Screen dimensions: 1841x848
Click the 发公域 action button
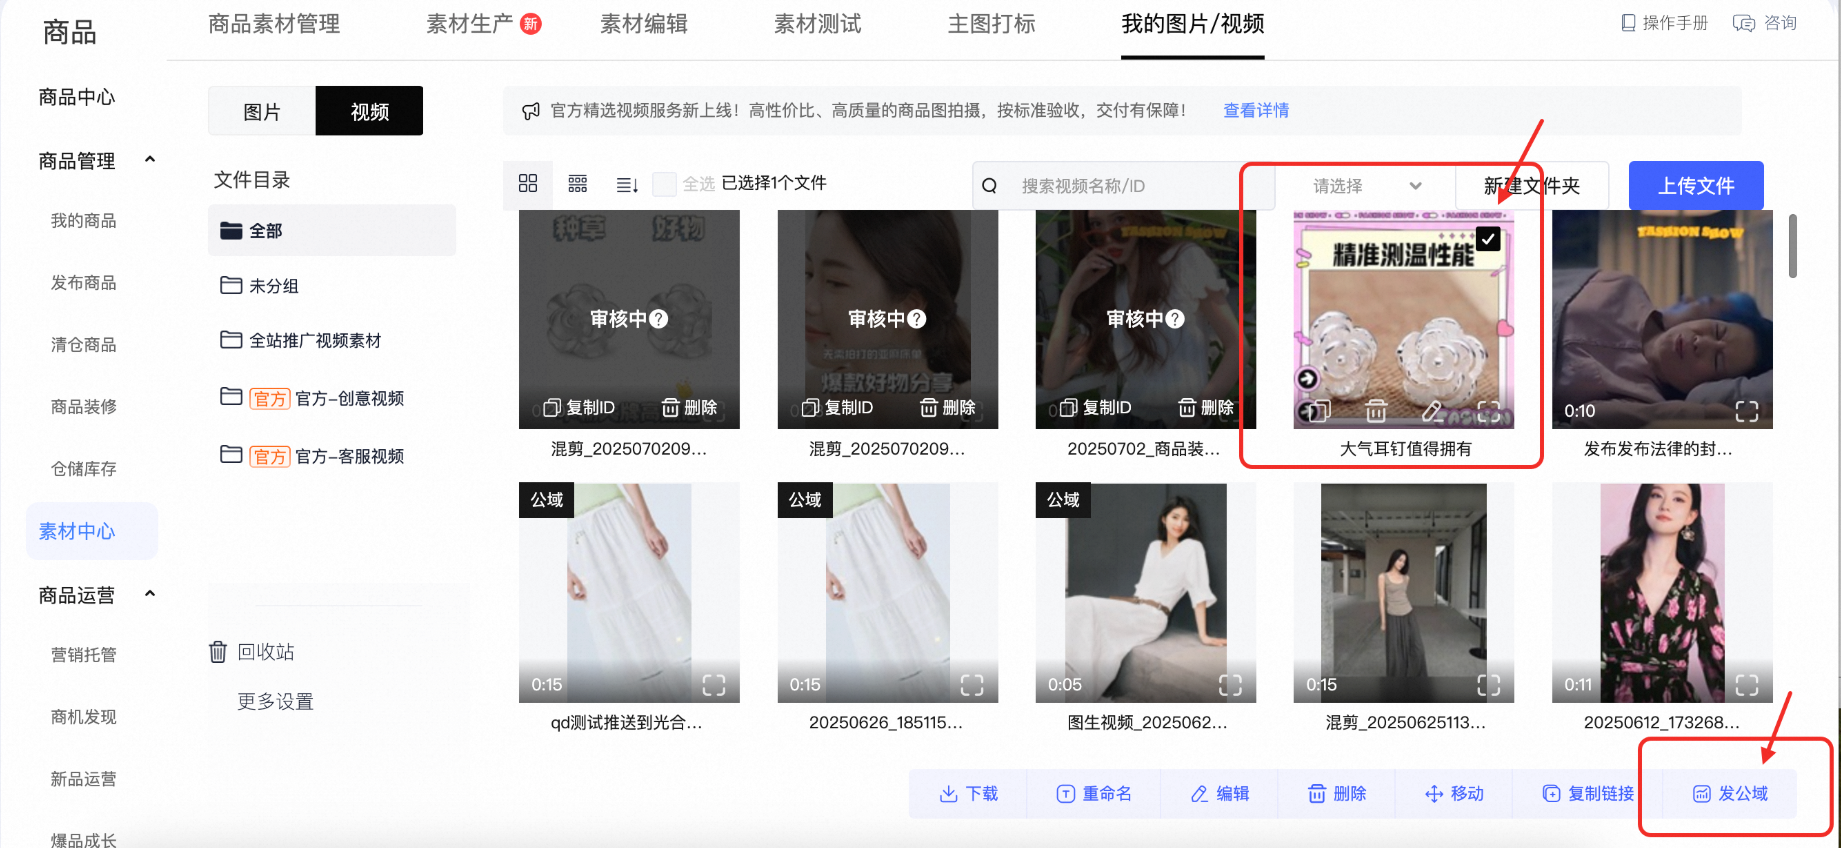[x=1730, y=793]
